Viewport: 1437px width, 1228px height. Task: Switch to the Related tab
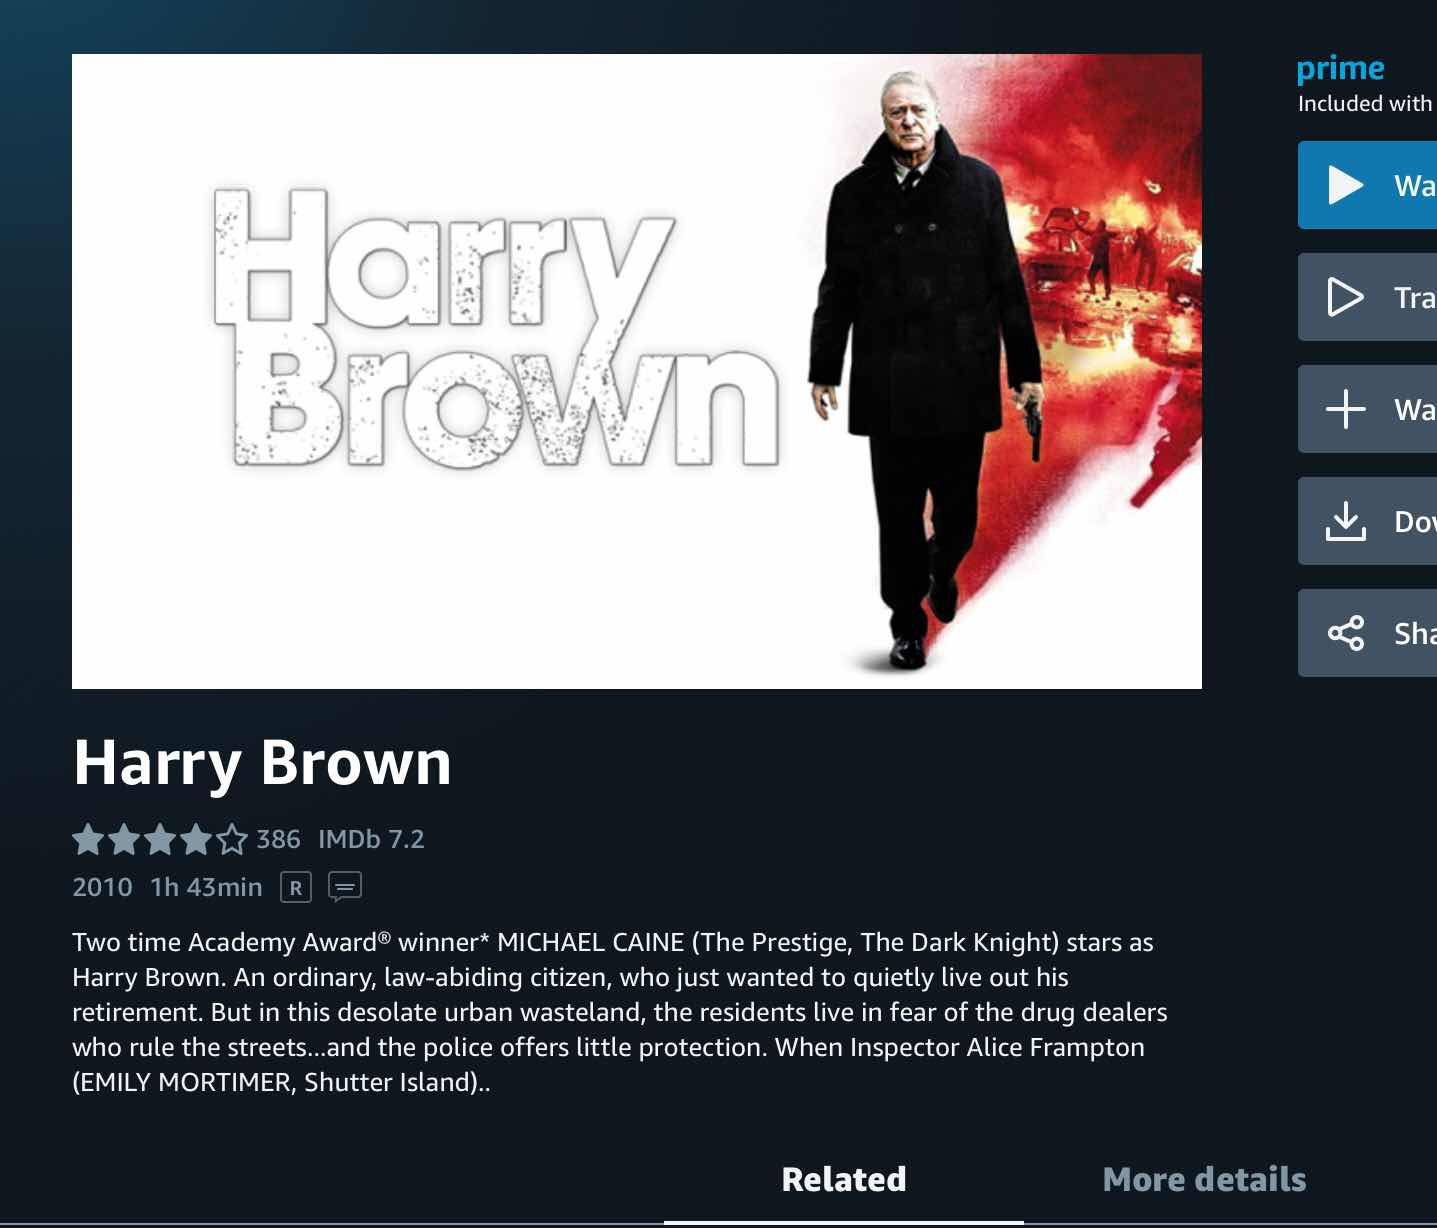[844, 1180]
